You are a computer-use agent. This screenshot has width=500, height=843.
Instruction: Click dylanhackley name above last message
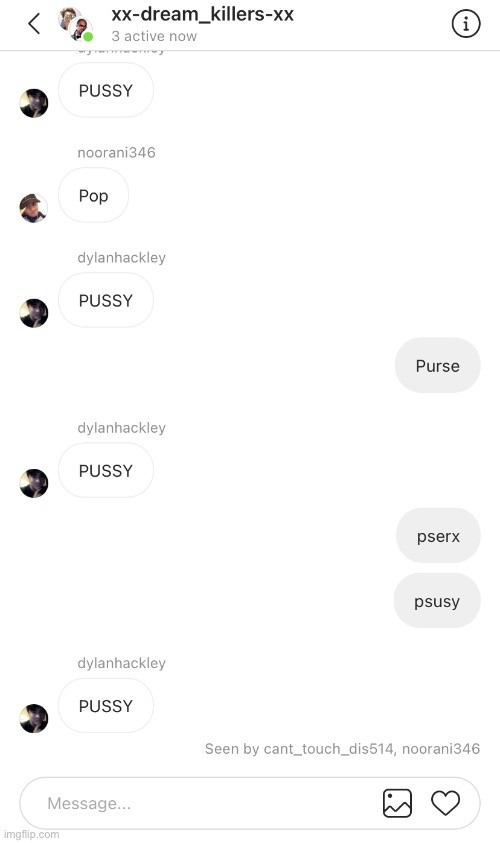[122, 663]
